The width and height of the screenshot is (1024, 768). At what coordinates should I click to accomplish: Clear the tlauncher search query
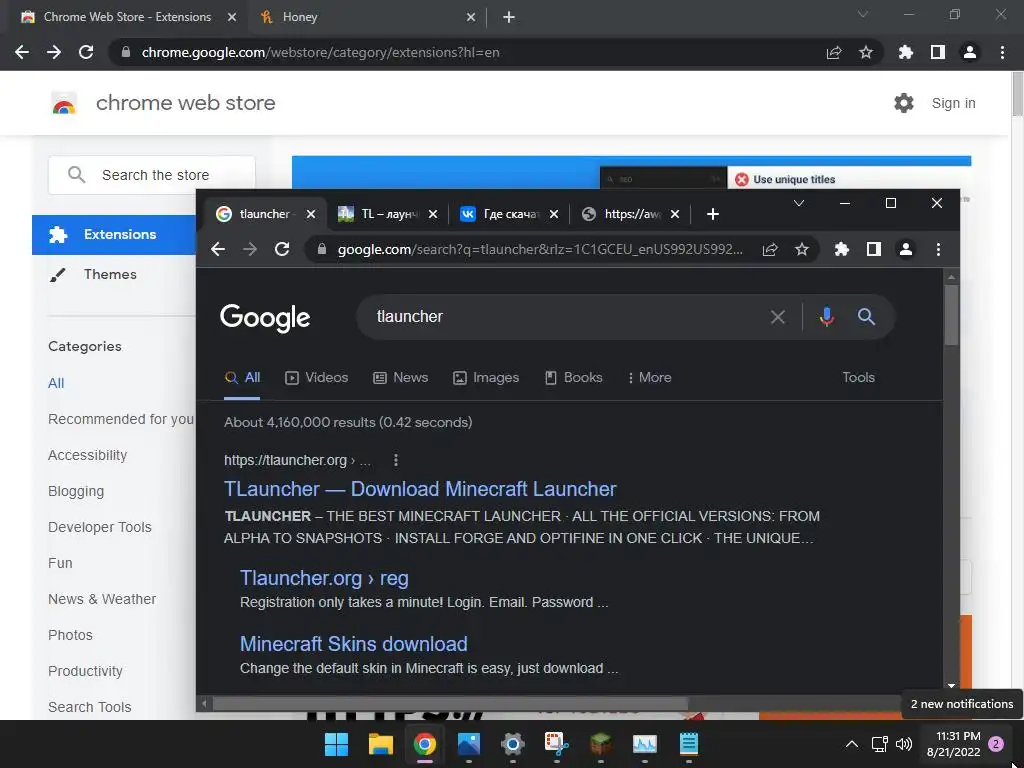click(778, 317)
